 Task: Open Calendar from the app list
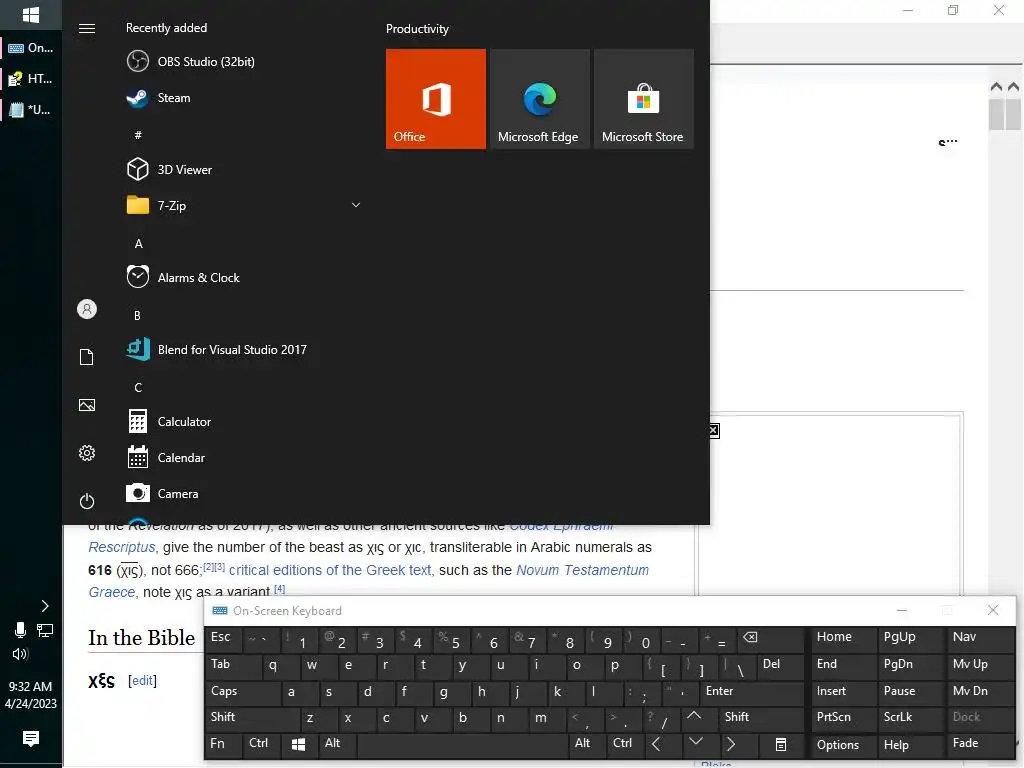(x=166, y=458)
